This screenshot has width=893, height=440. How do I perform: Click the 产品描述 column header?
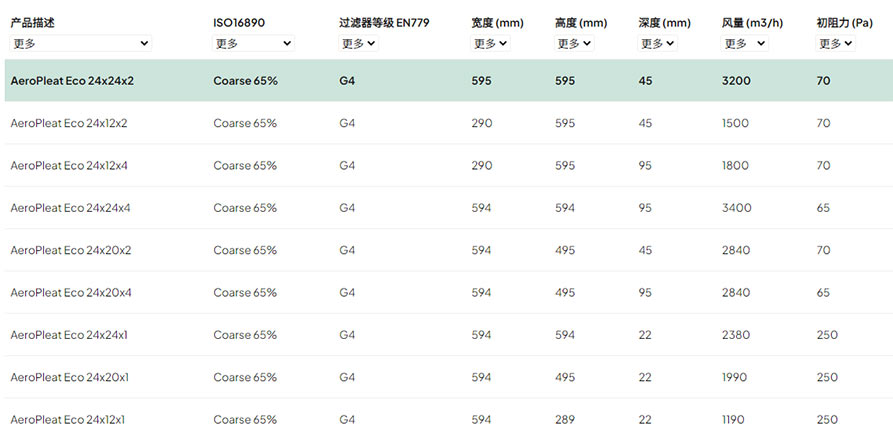pos(32,23)
